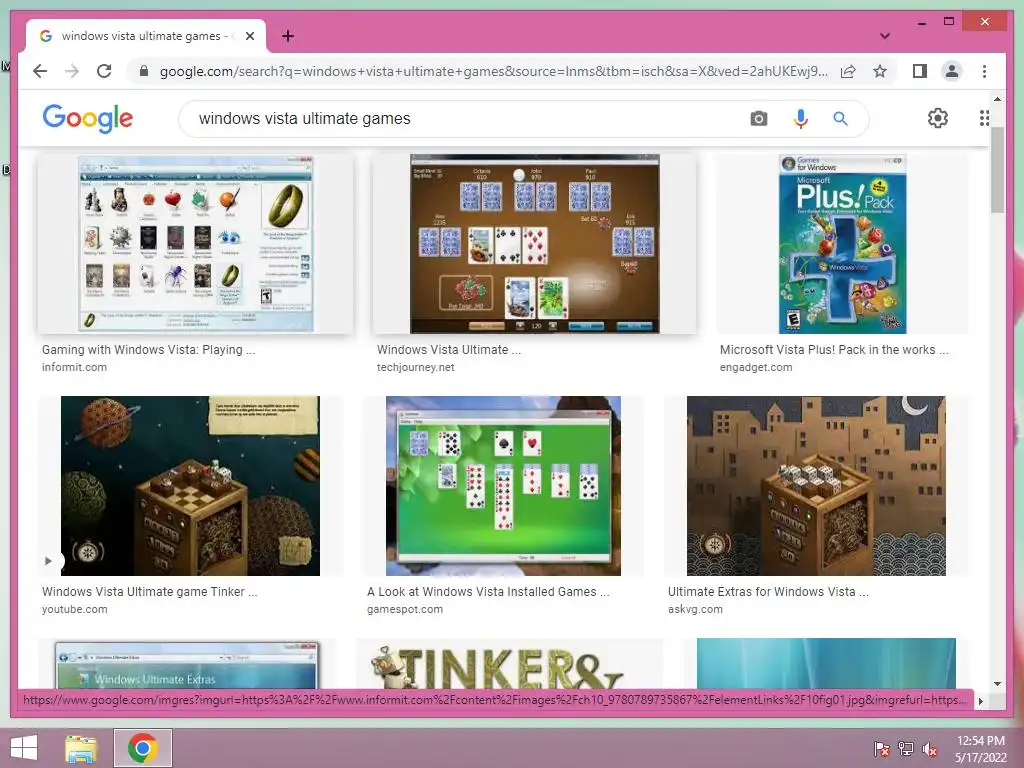The image size is (1024, 768).
Task: Visit gamespot.com source link
Action: click(404, 609)
